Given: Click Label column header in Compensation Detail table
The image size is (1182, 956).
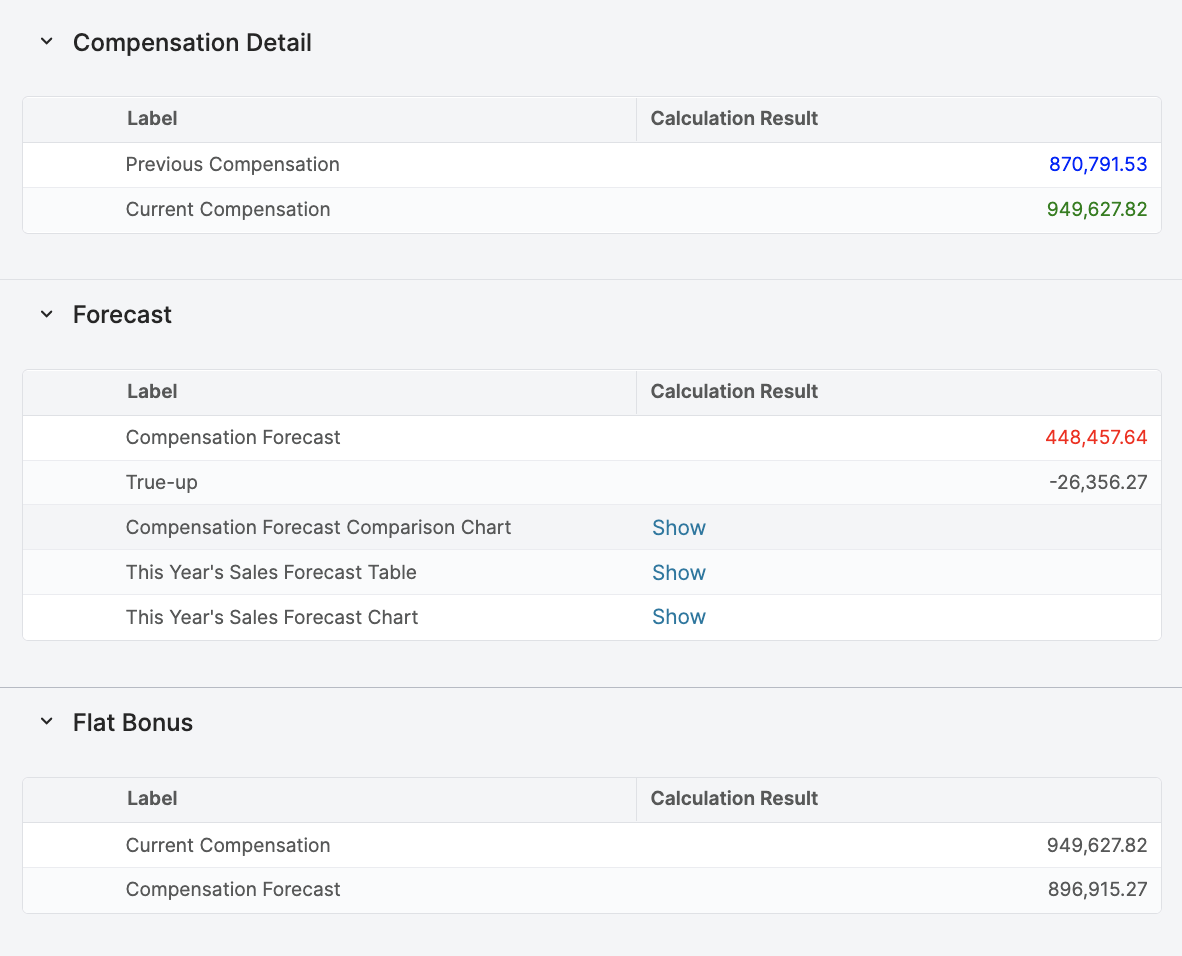Looking at the screenshot, I should (152, 118).
